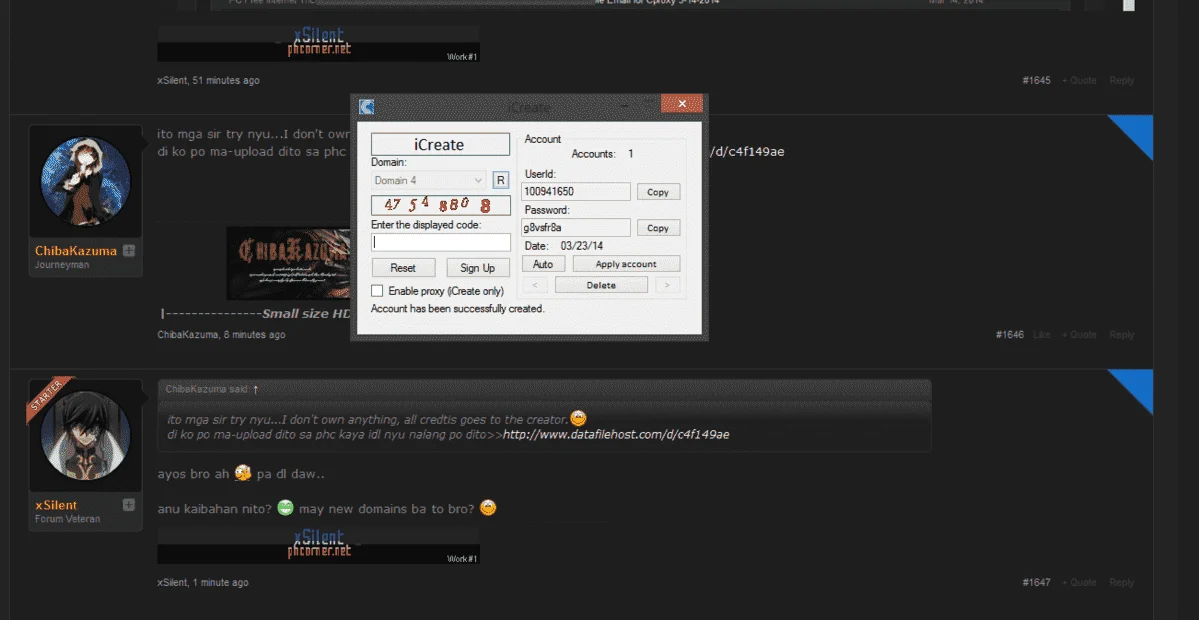Click the emoji after 'to bro?'

tap(488, 508)
